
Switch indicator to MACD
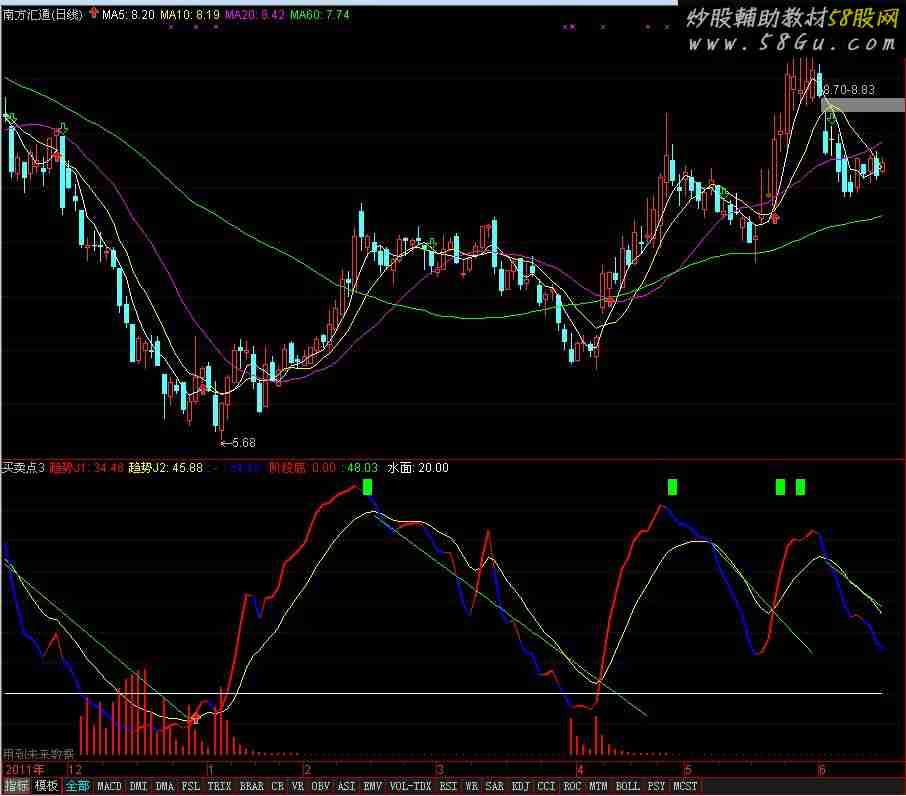[x=109, y=787]
